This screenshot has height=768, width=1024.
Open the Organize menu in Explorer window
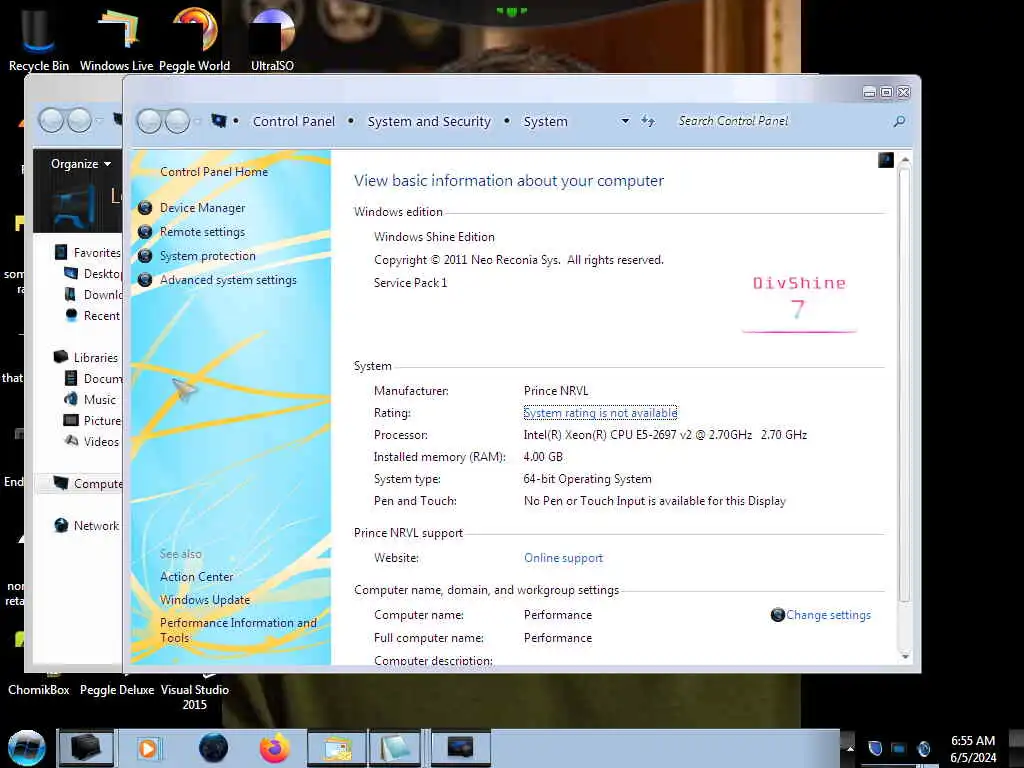tap(81, 164)
